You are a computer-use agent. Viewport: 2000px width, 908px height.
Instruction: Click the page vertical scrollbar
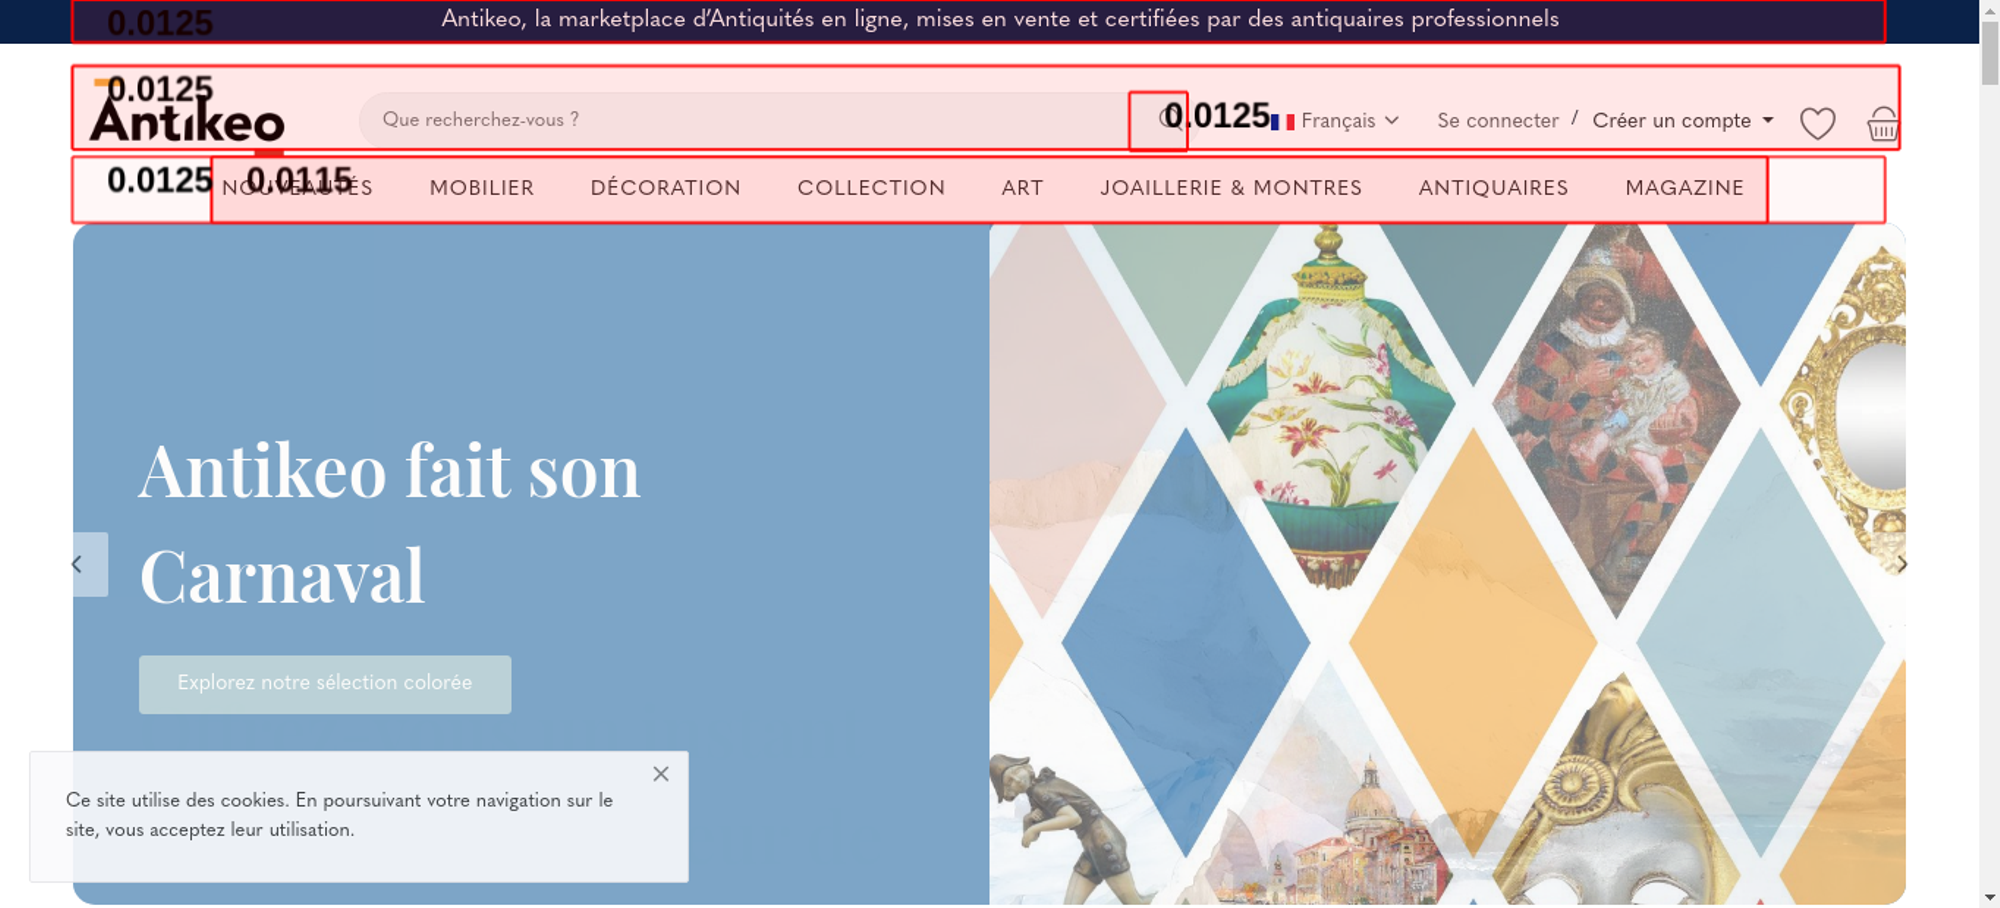[1990, 453]
